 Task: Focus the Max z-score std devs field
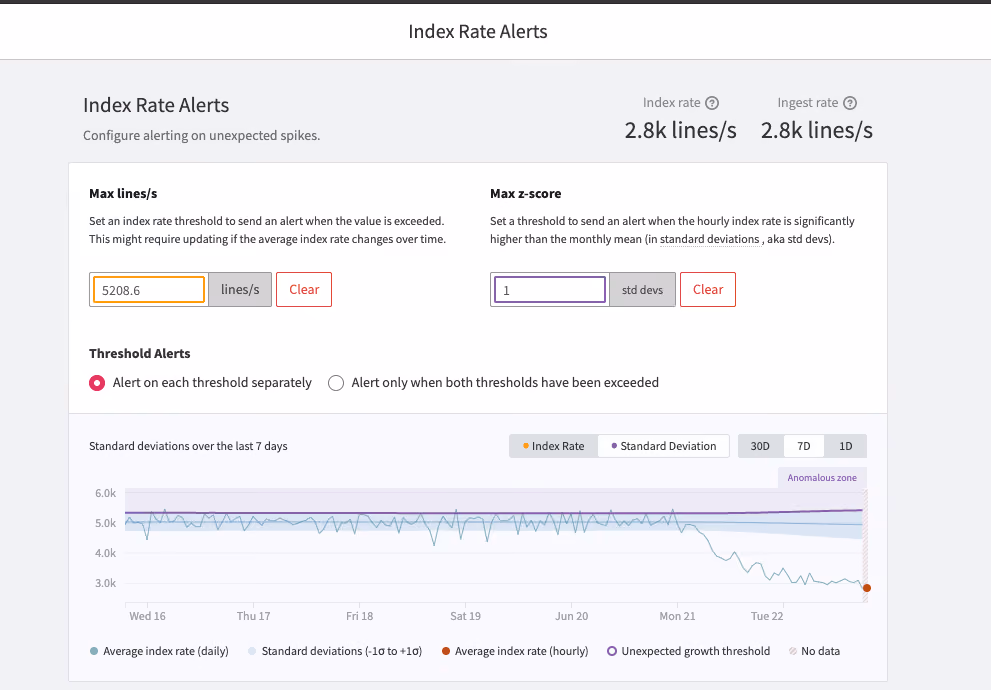pyautogui.click(x=550, y=290)
